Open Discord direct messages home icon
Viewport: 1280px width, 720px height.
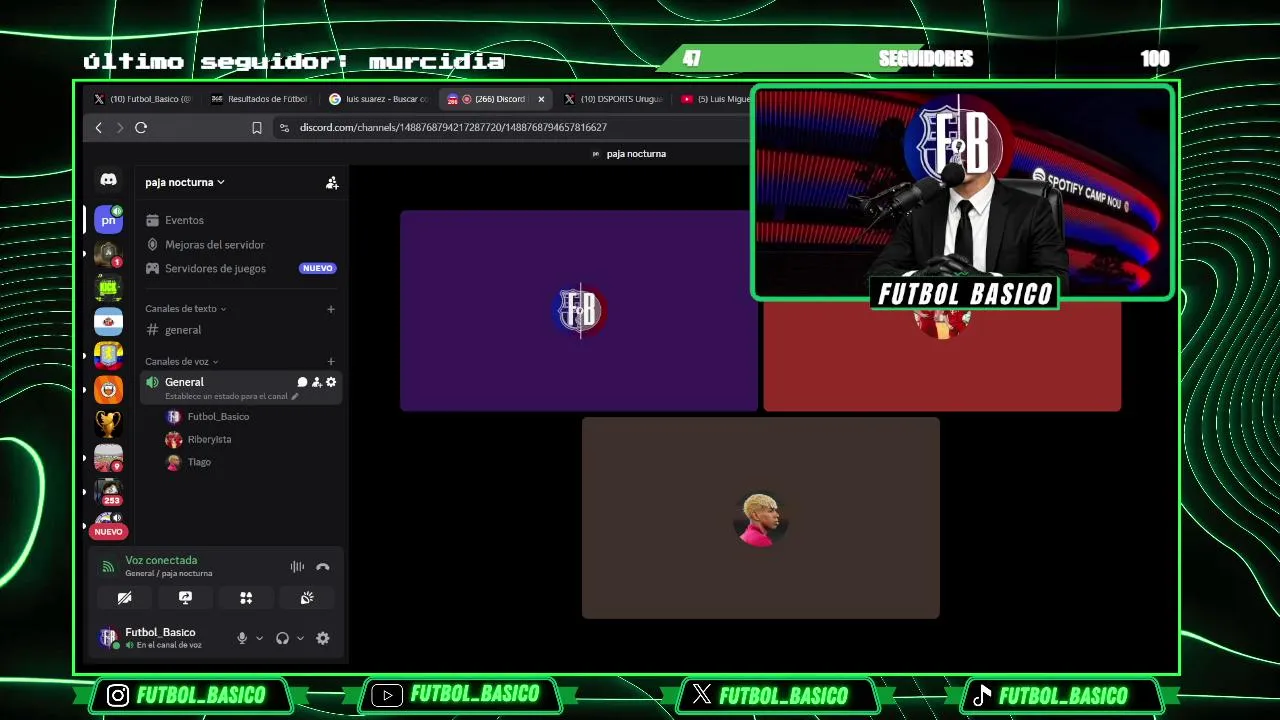pos(108,180)
